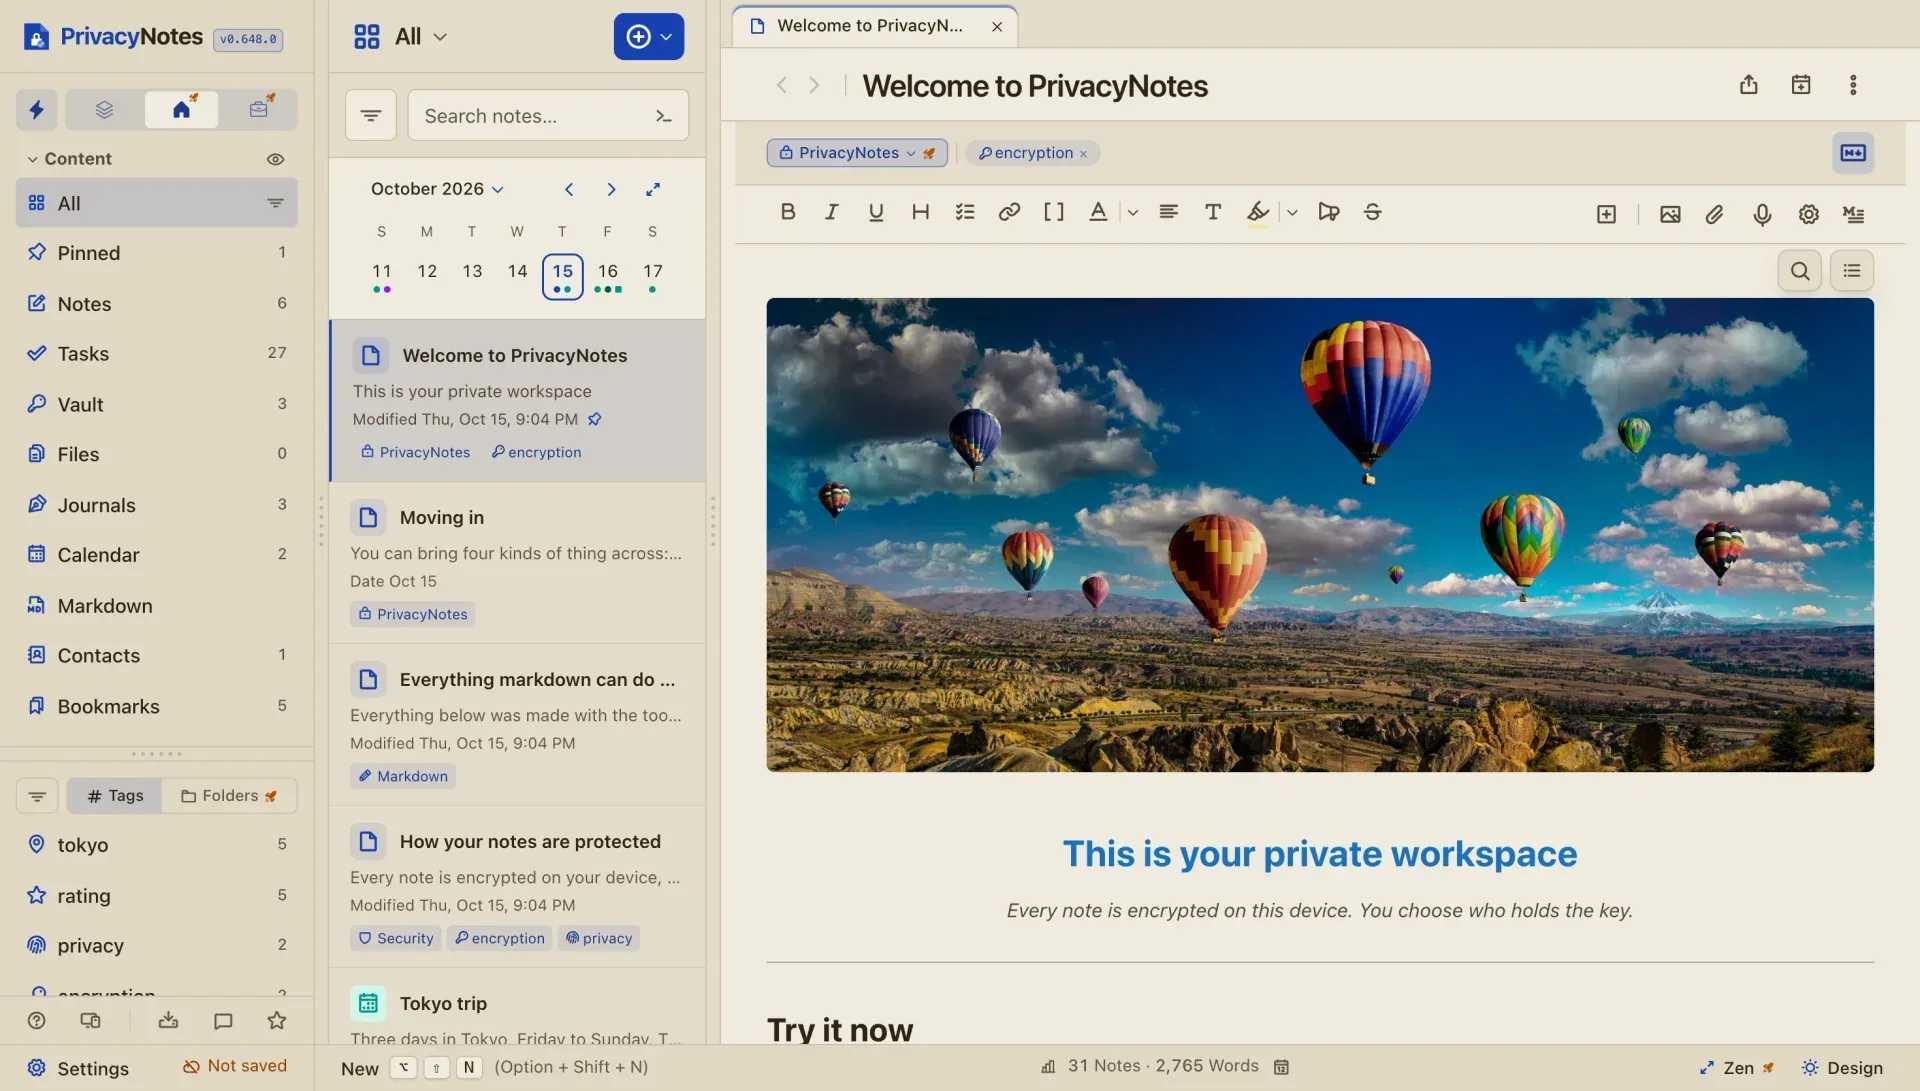Insert an image into the note
This screenshot has height=1091, width=1920.
coord(1670,214)
